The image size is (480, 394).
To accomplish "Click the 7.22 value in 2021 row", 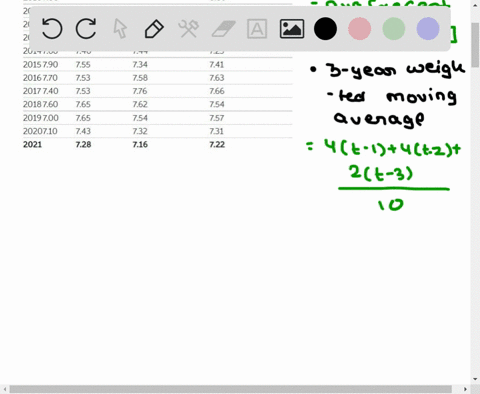I will pyautogui.click(x=217, y=144).
